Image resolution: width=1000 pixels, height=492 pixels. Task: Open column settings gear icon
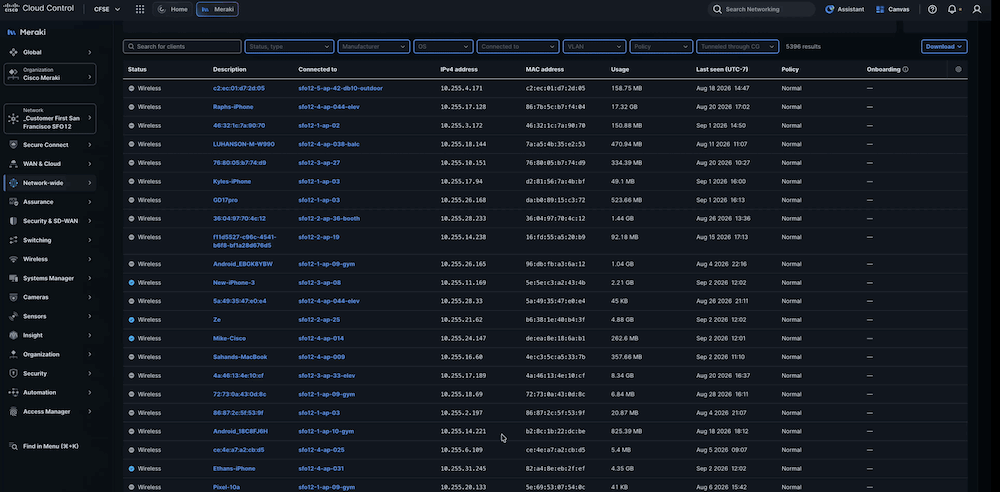[x=958, y=70]
